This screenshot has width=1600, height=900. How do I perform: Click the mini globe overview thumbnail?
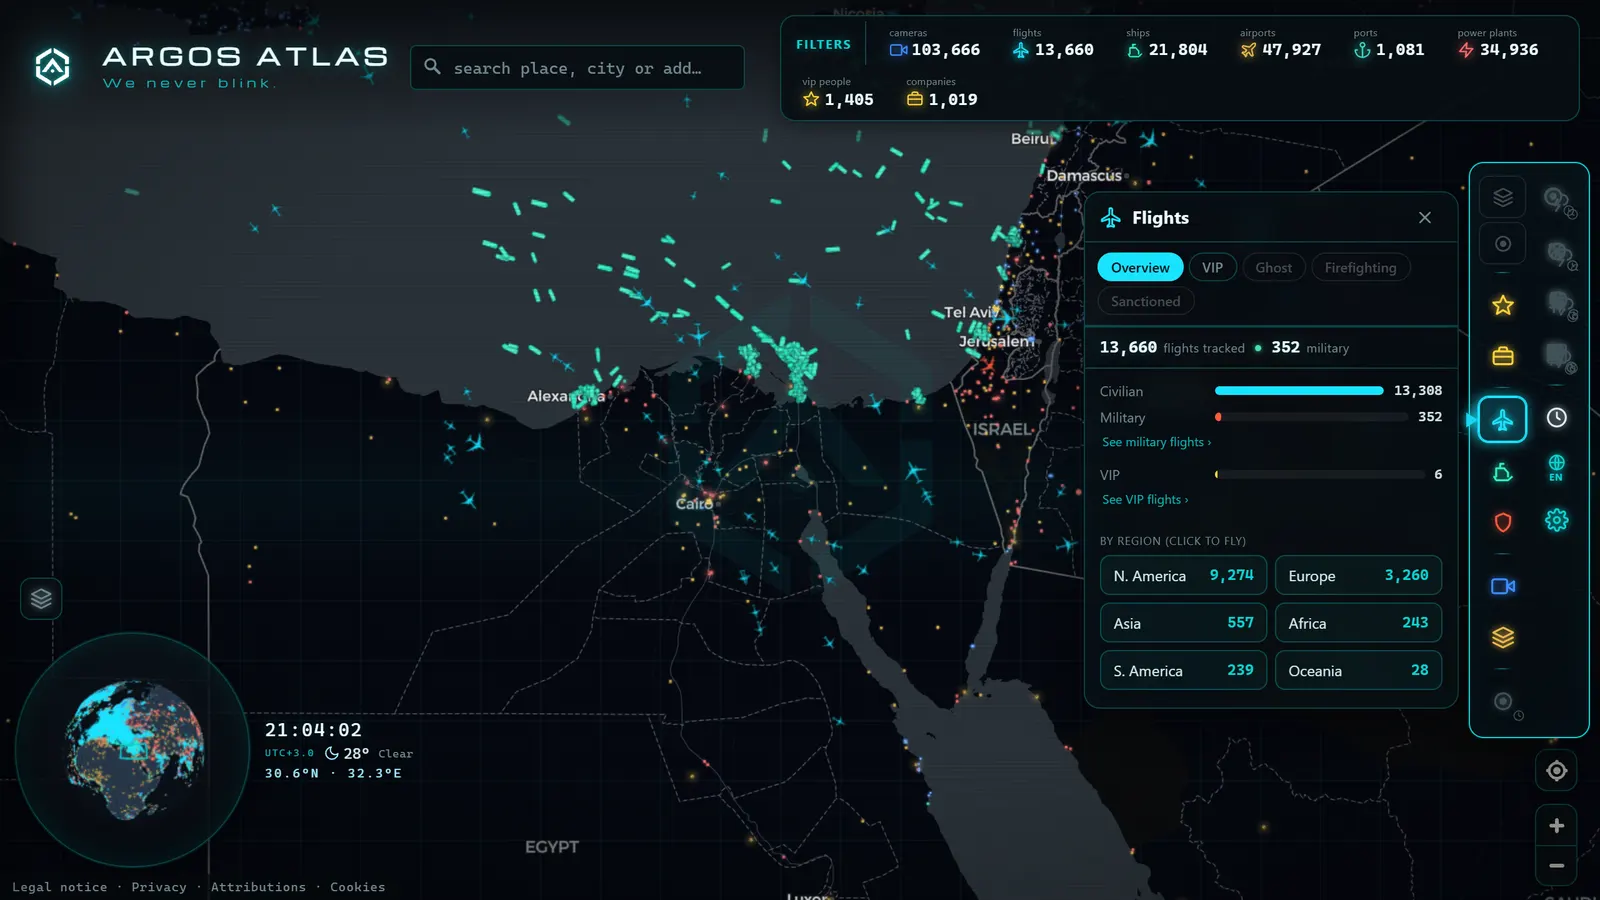[134, 750]
